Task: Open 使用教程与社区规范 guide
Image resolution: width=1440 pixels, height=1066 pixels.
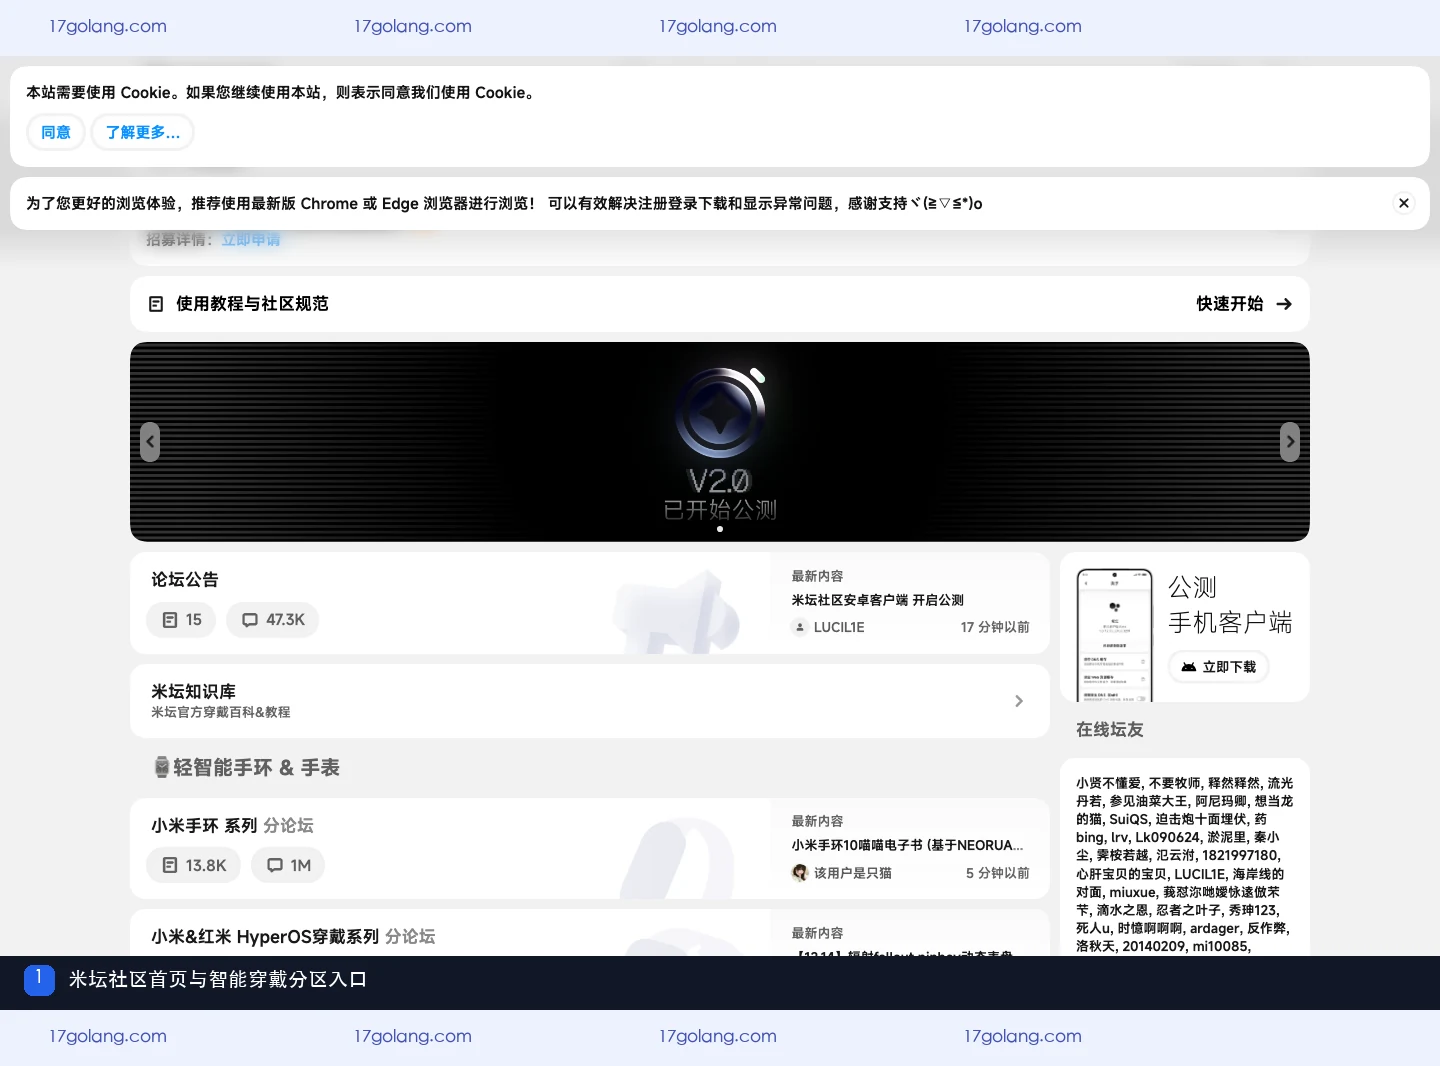Action: pos(252,304)
